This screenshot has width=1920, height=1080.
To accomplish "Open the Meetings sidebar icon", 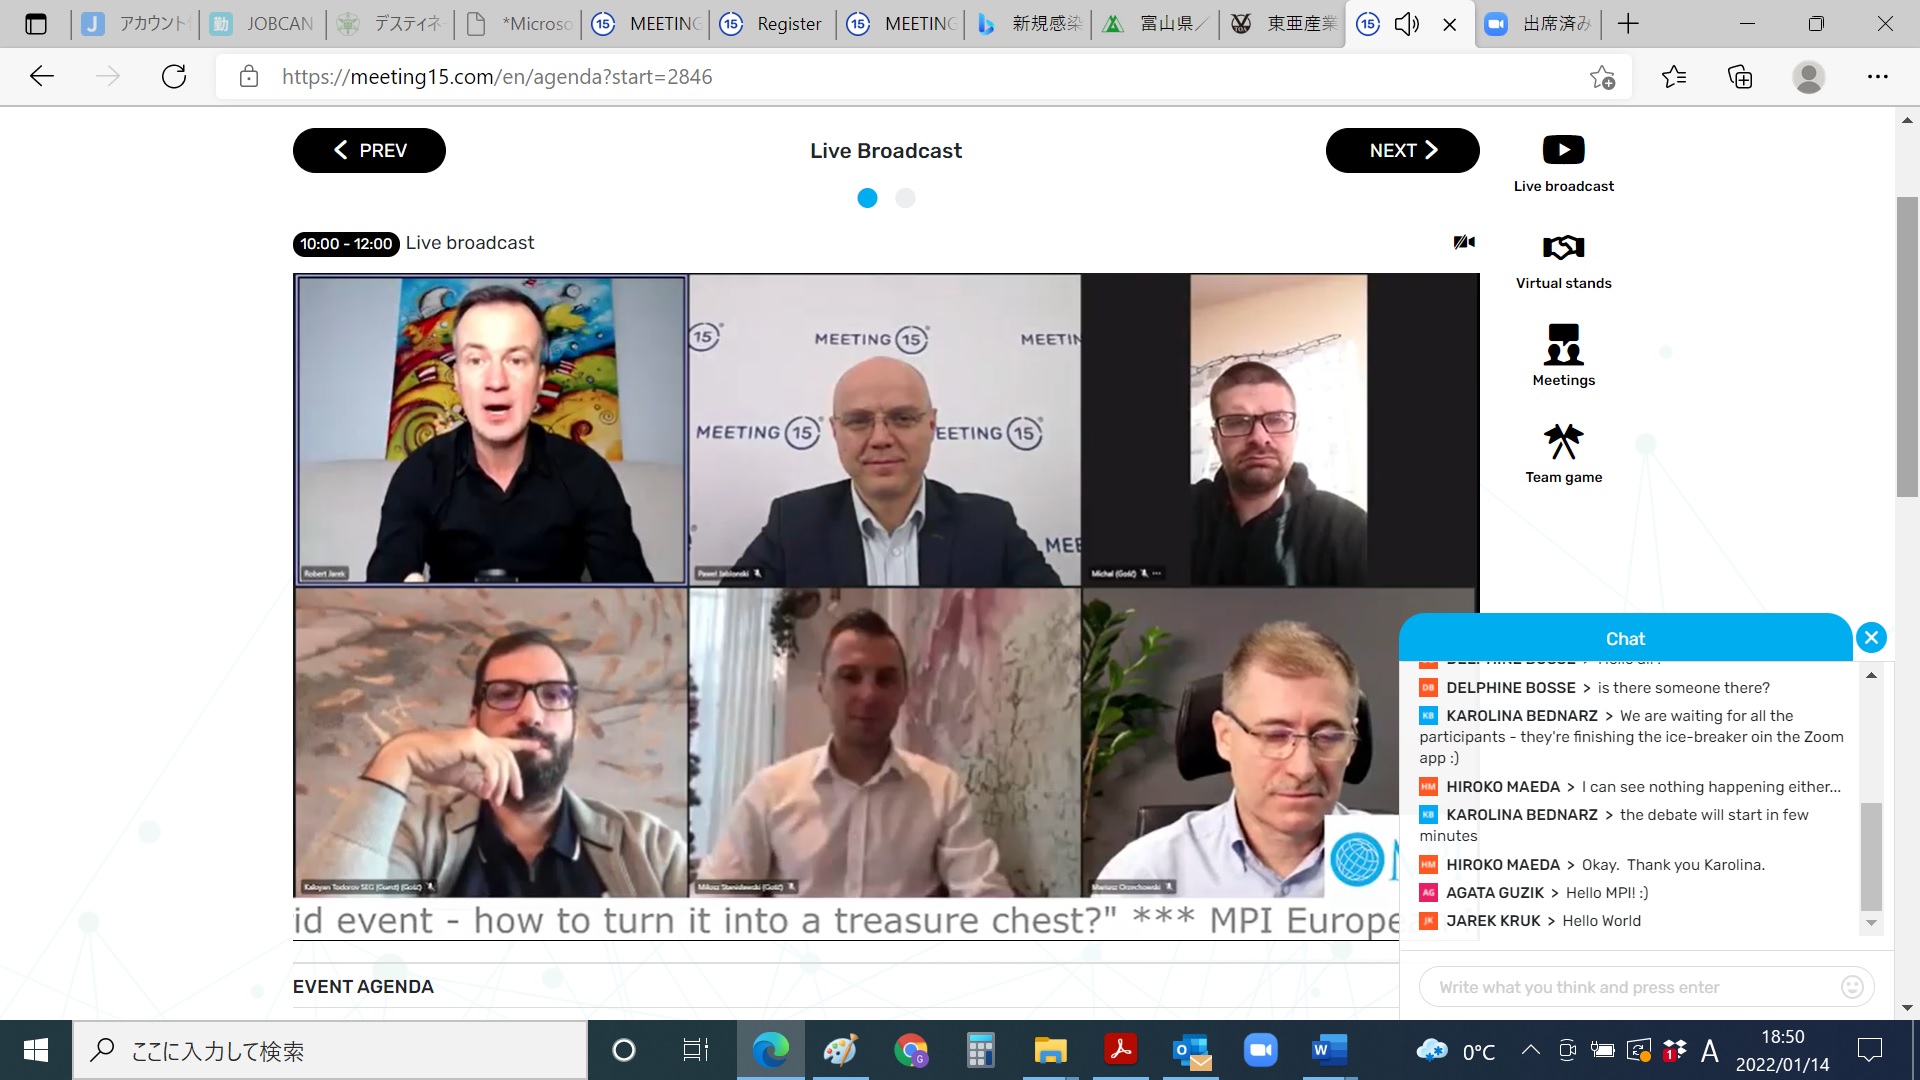I will coord(1563,344).
